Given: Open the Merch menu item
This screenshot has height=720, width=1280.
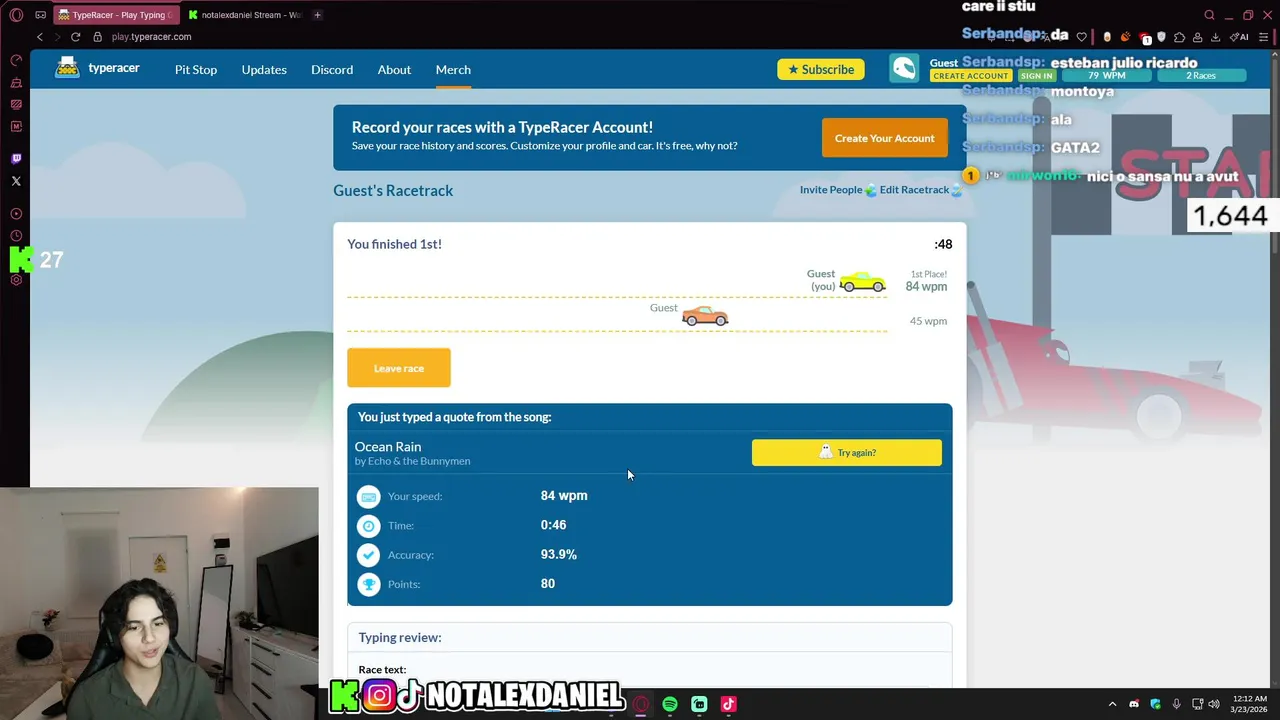Looking at the screenshot, I should click(x=453, y=69).
